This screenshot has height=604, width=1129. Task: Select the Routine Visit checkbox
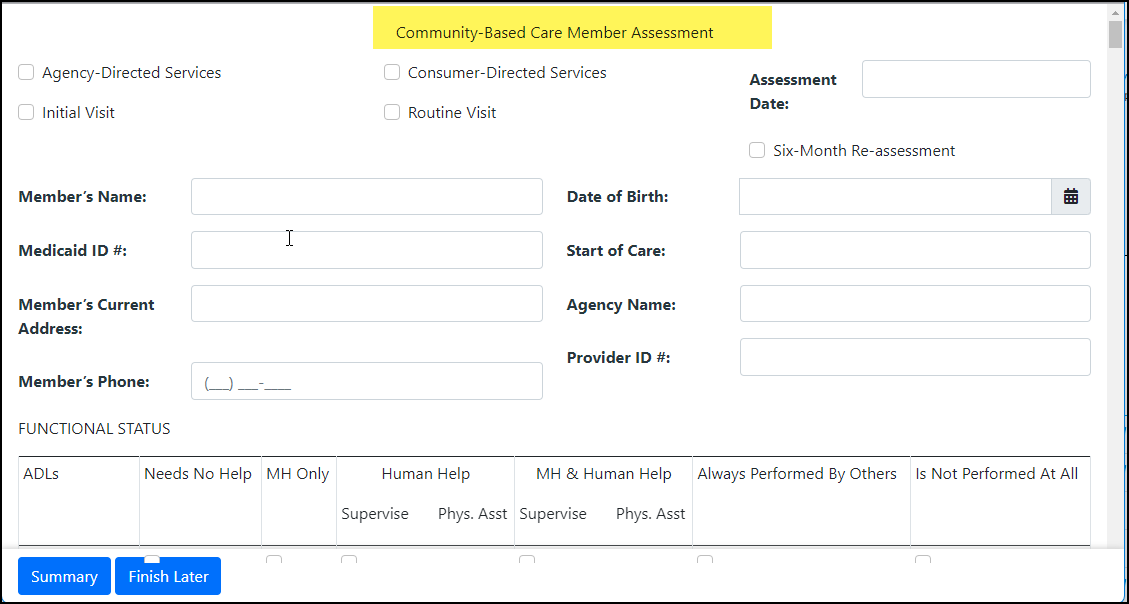click(391, 111)
